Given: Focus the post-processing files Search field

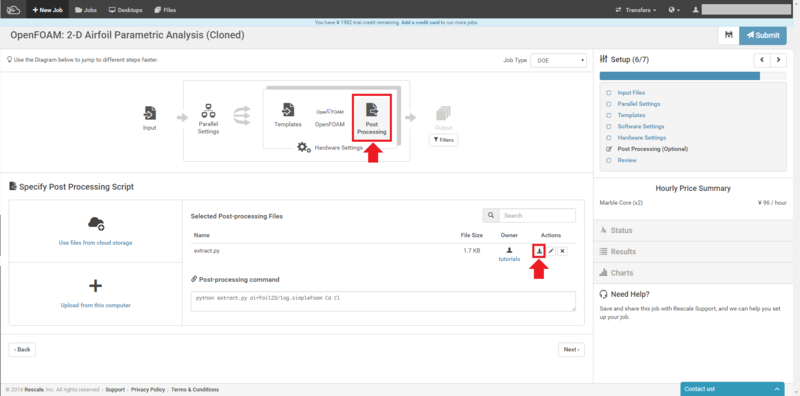Looking at the screenshot, I should point(537,215).
